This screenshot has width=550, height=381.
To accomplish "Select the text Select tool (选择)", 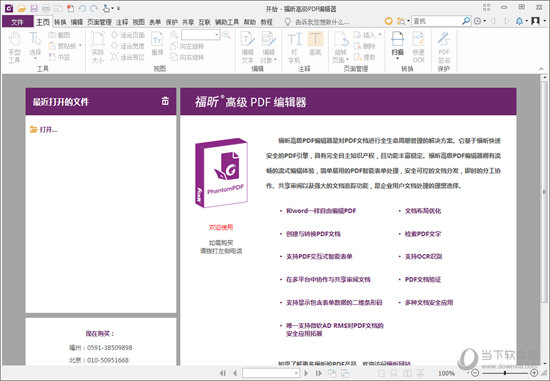I will [x=35, y=45].
